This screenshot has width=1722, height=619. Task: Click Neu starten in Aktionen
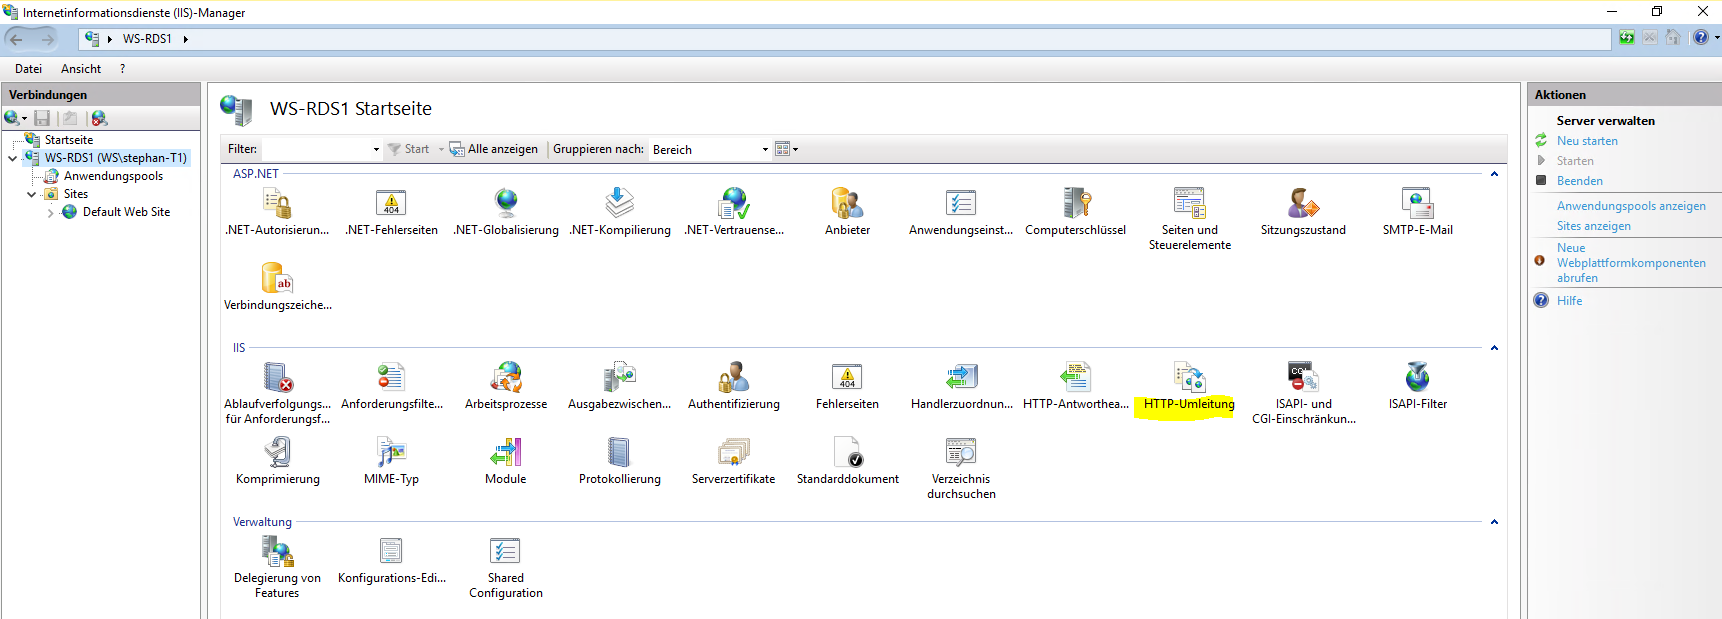[1587, 141]
